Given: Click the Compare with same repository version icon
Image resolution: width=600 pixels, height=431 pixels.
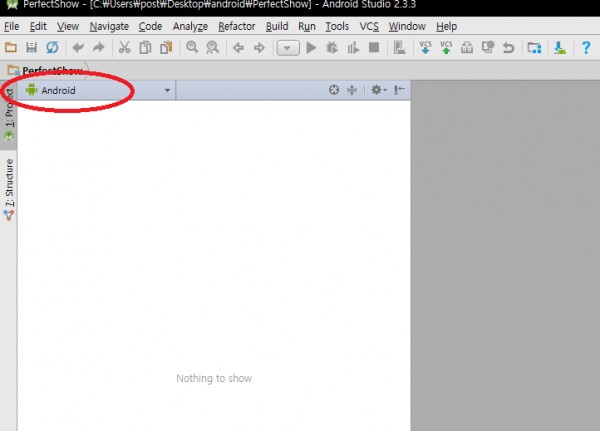Looking at the screenshot, I should pyautogui.click(x=467, y=48).
